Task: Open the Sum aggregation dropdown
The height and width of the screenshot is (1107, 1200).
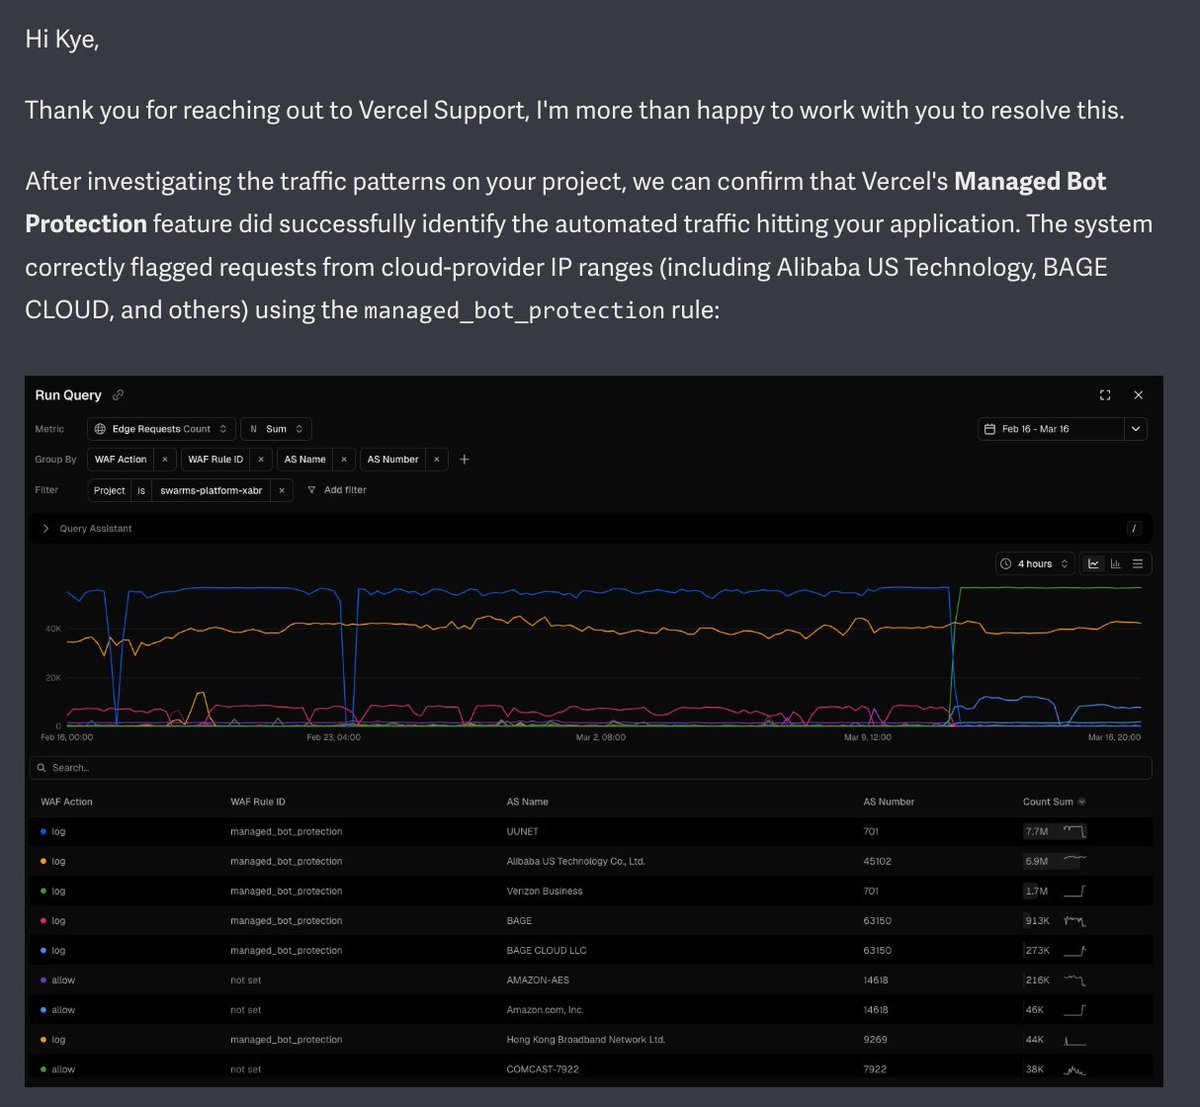Action: (x=276, y=429)
